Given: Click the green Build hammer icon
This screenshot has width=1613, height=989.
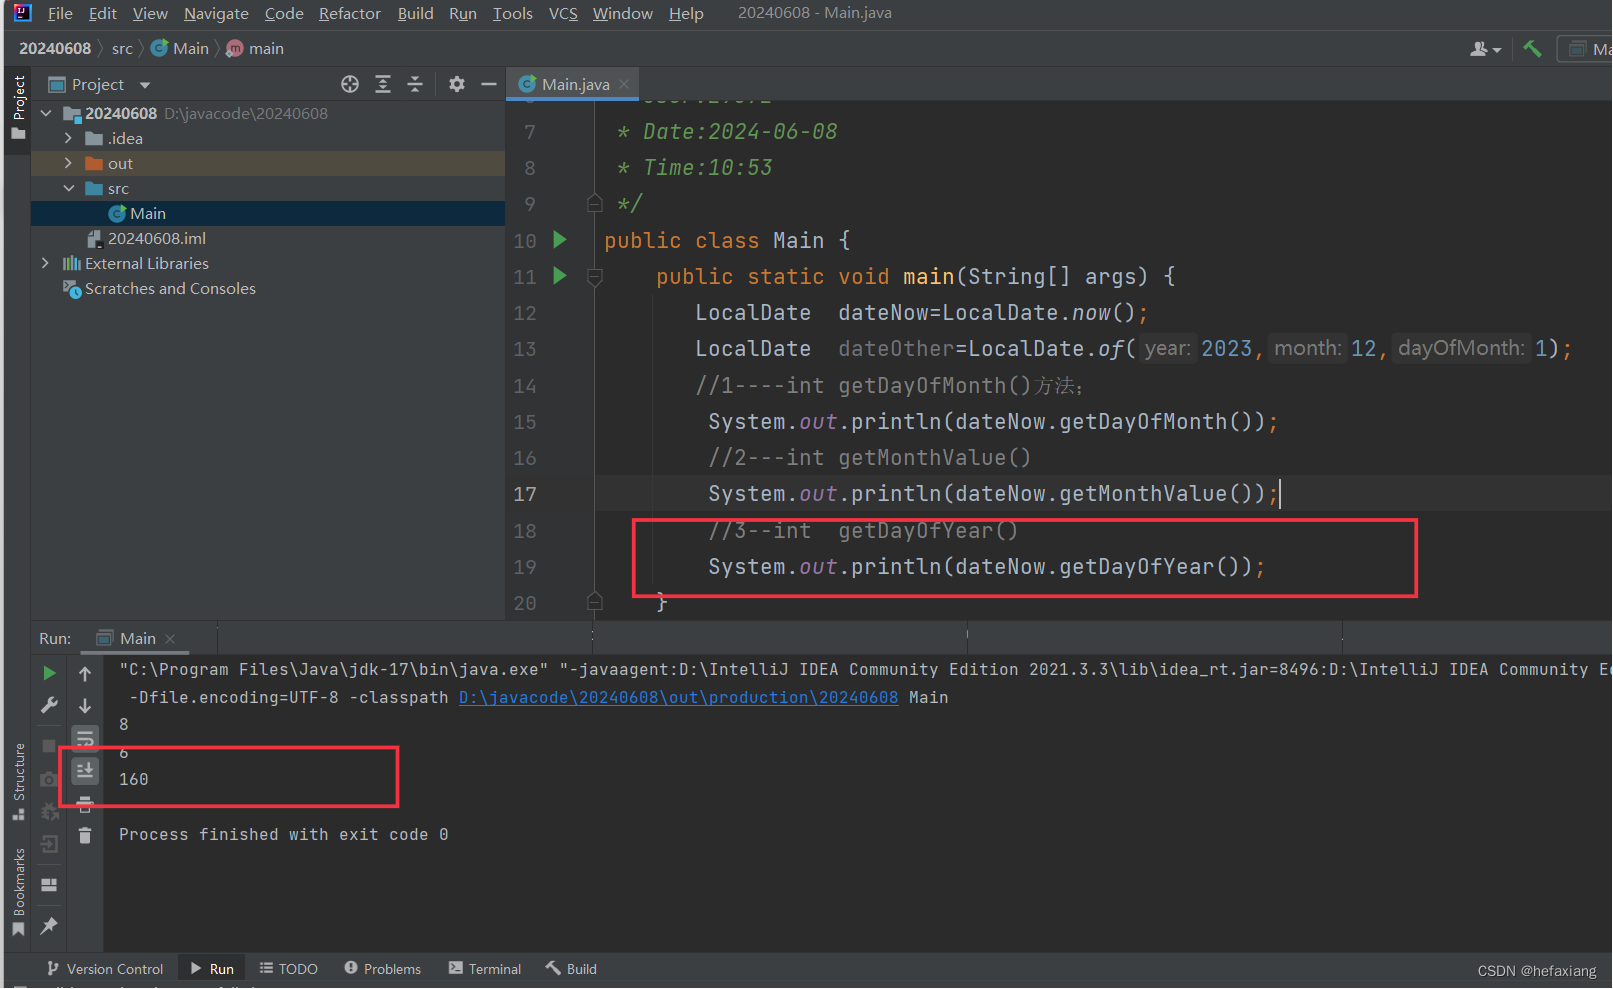Looking at the screenshot, I should (x=1532, y=48).
